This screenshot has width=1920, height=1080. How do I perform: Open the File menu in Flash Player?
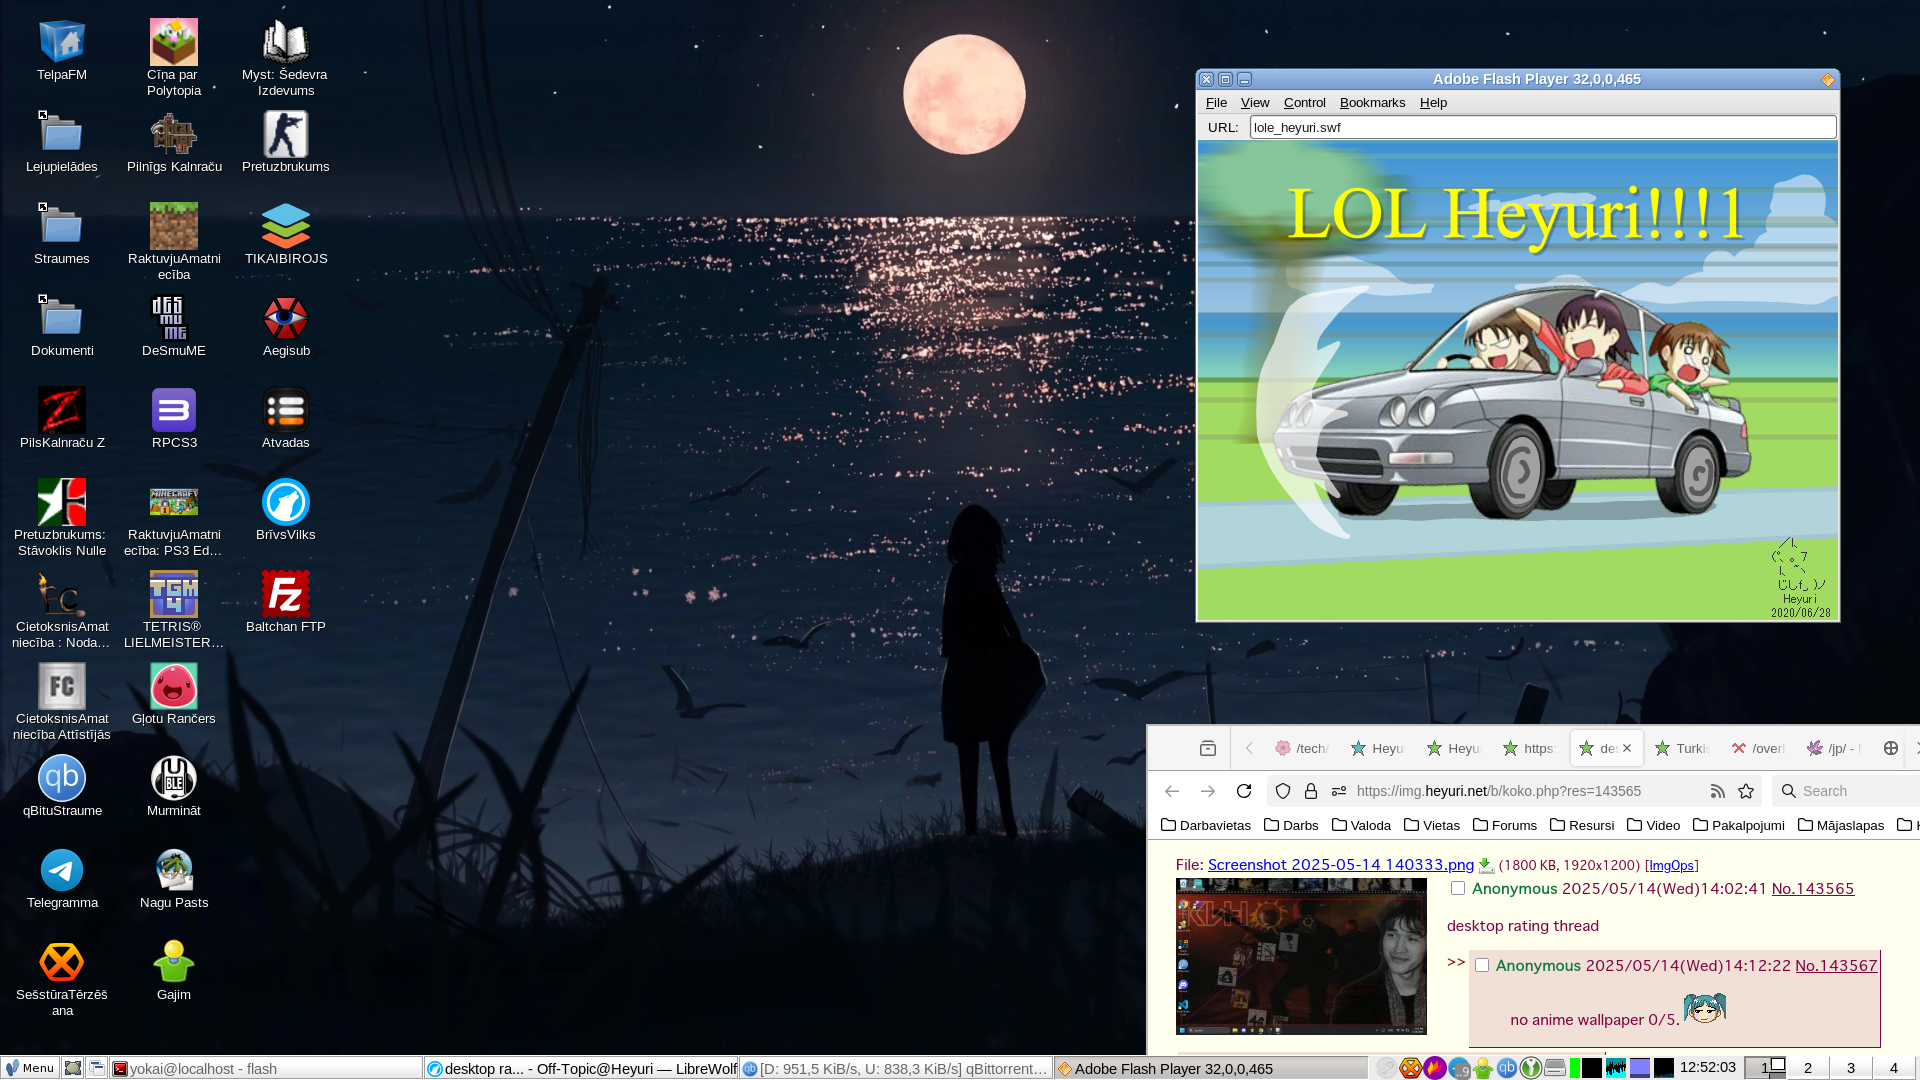pyautogui.click(x=1216, y=103)
